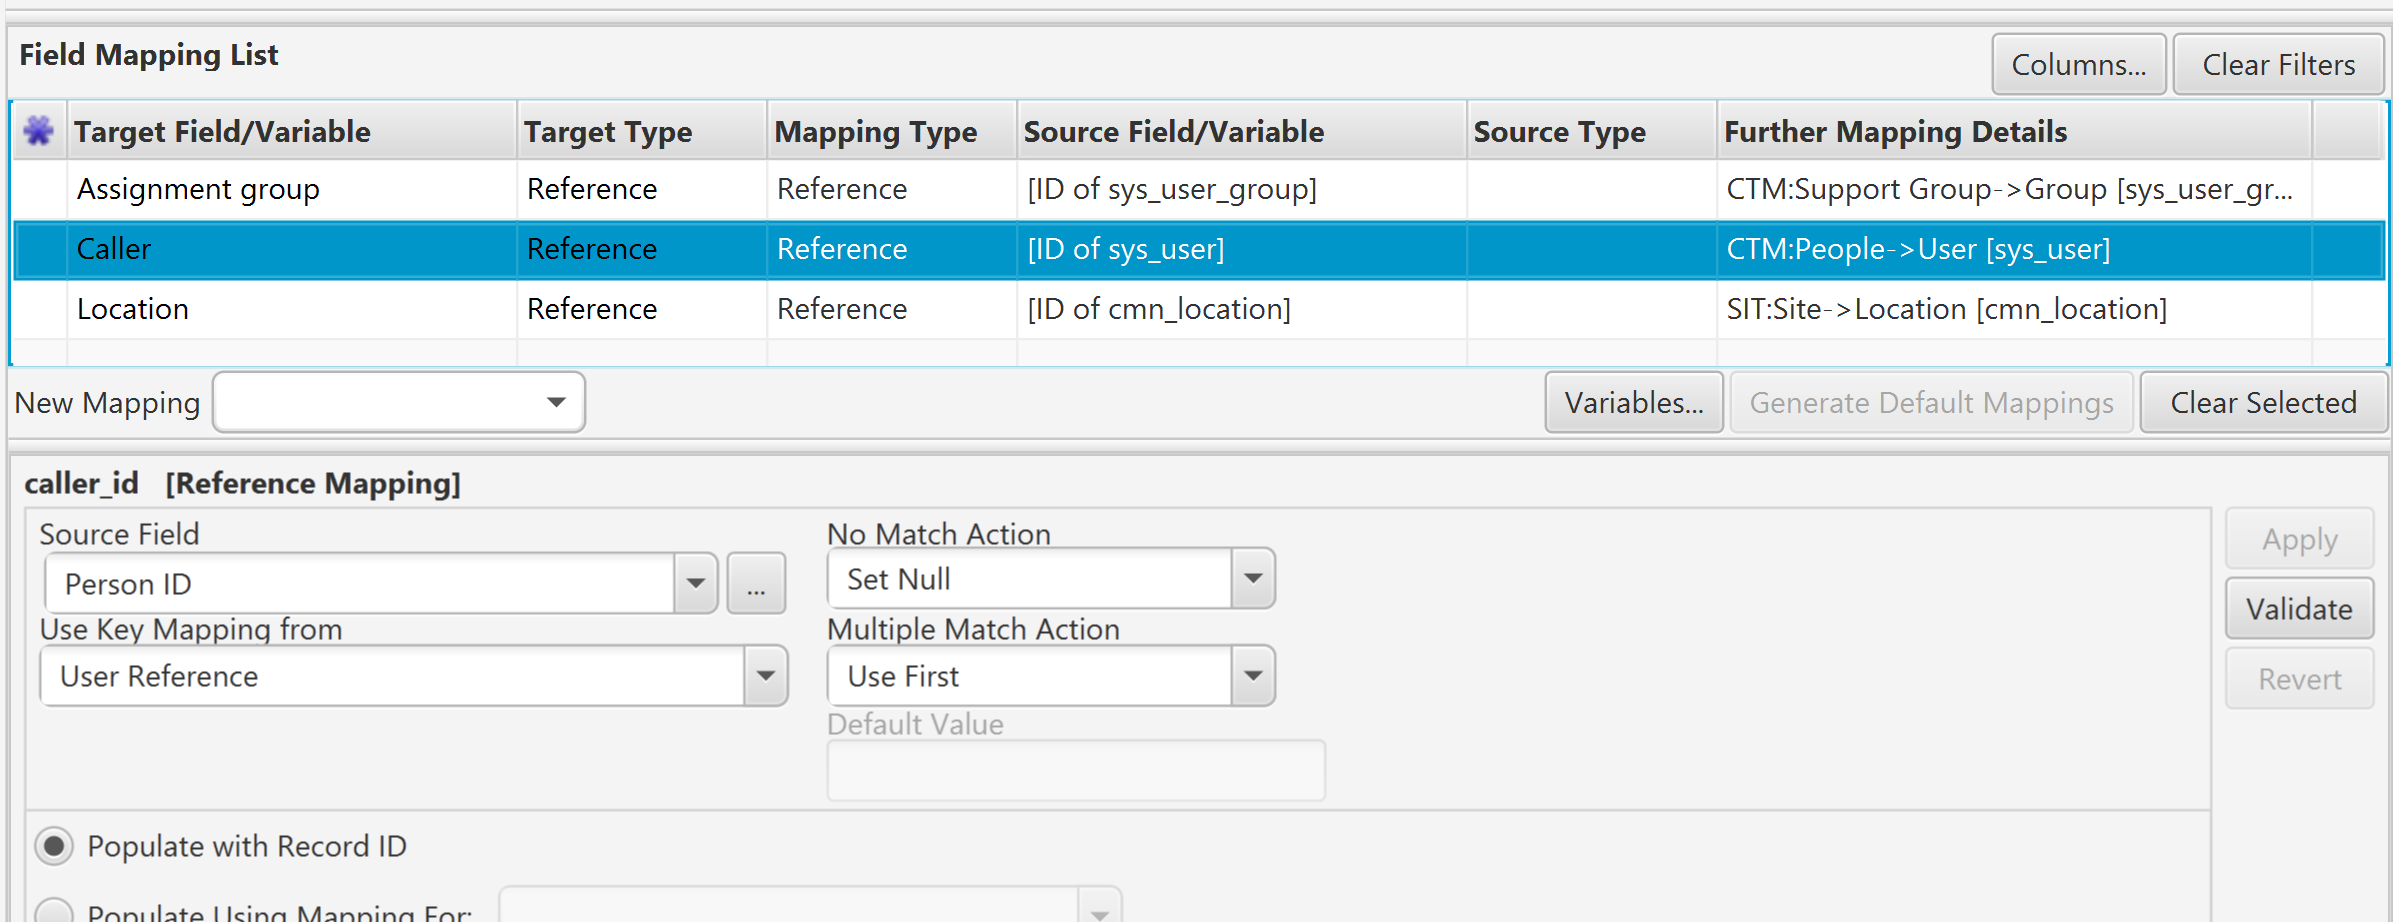Click the [ID of sys_user] cell
2393x922 pixels.
(1242, 249)
